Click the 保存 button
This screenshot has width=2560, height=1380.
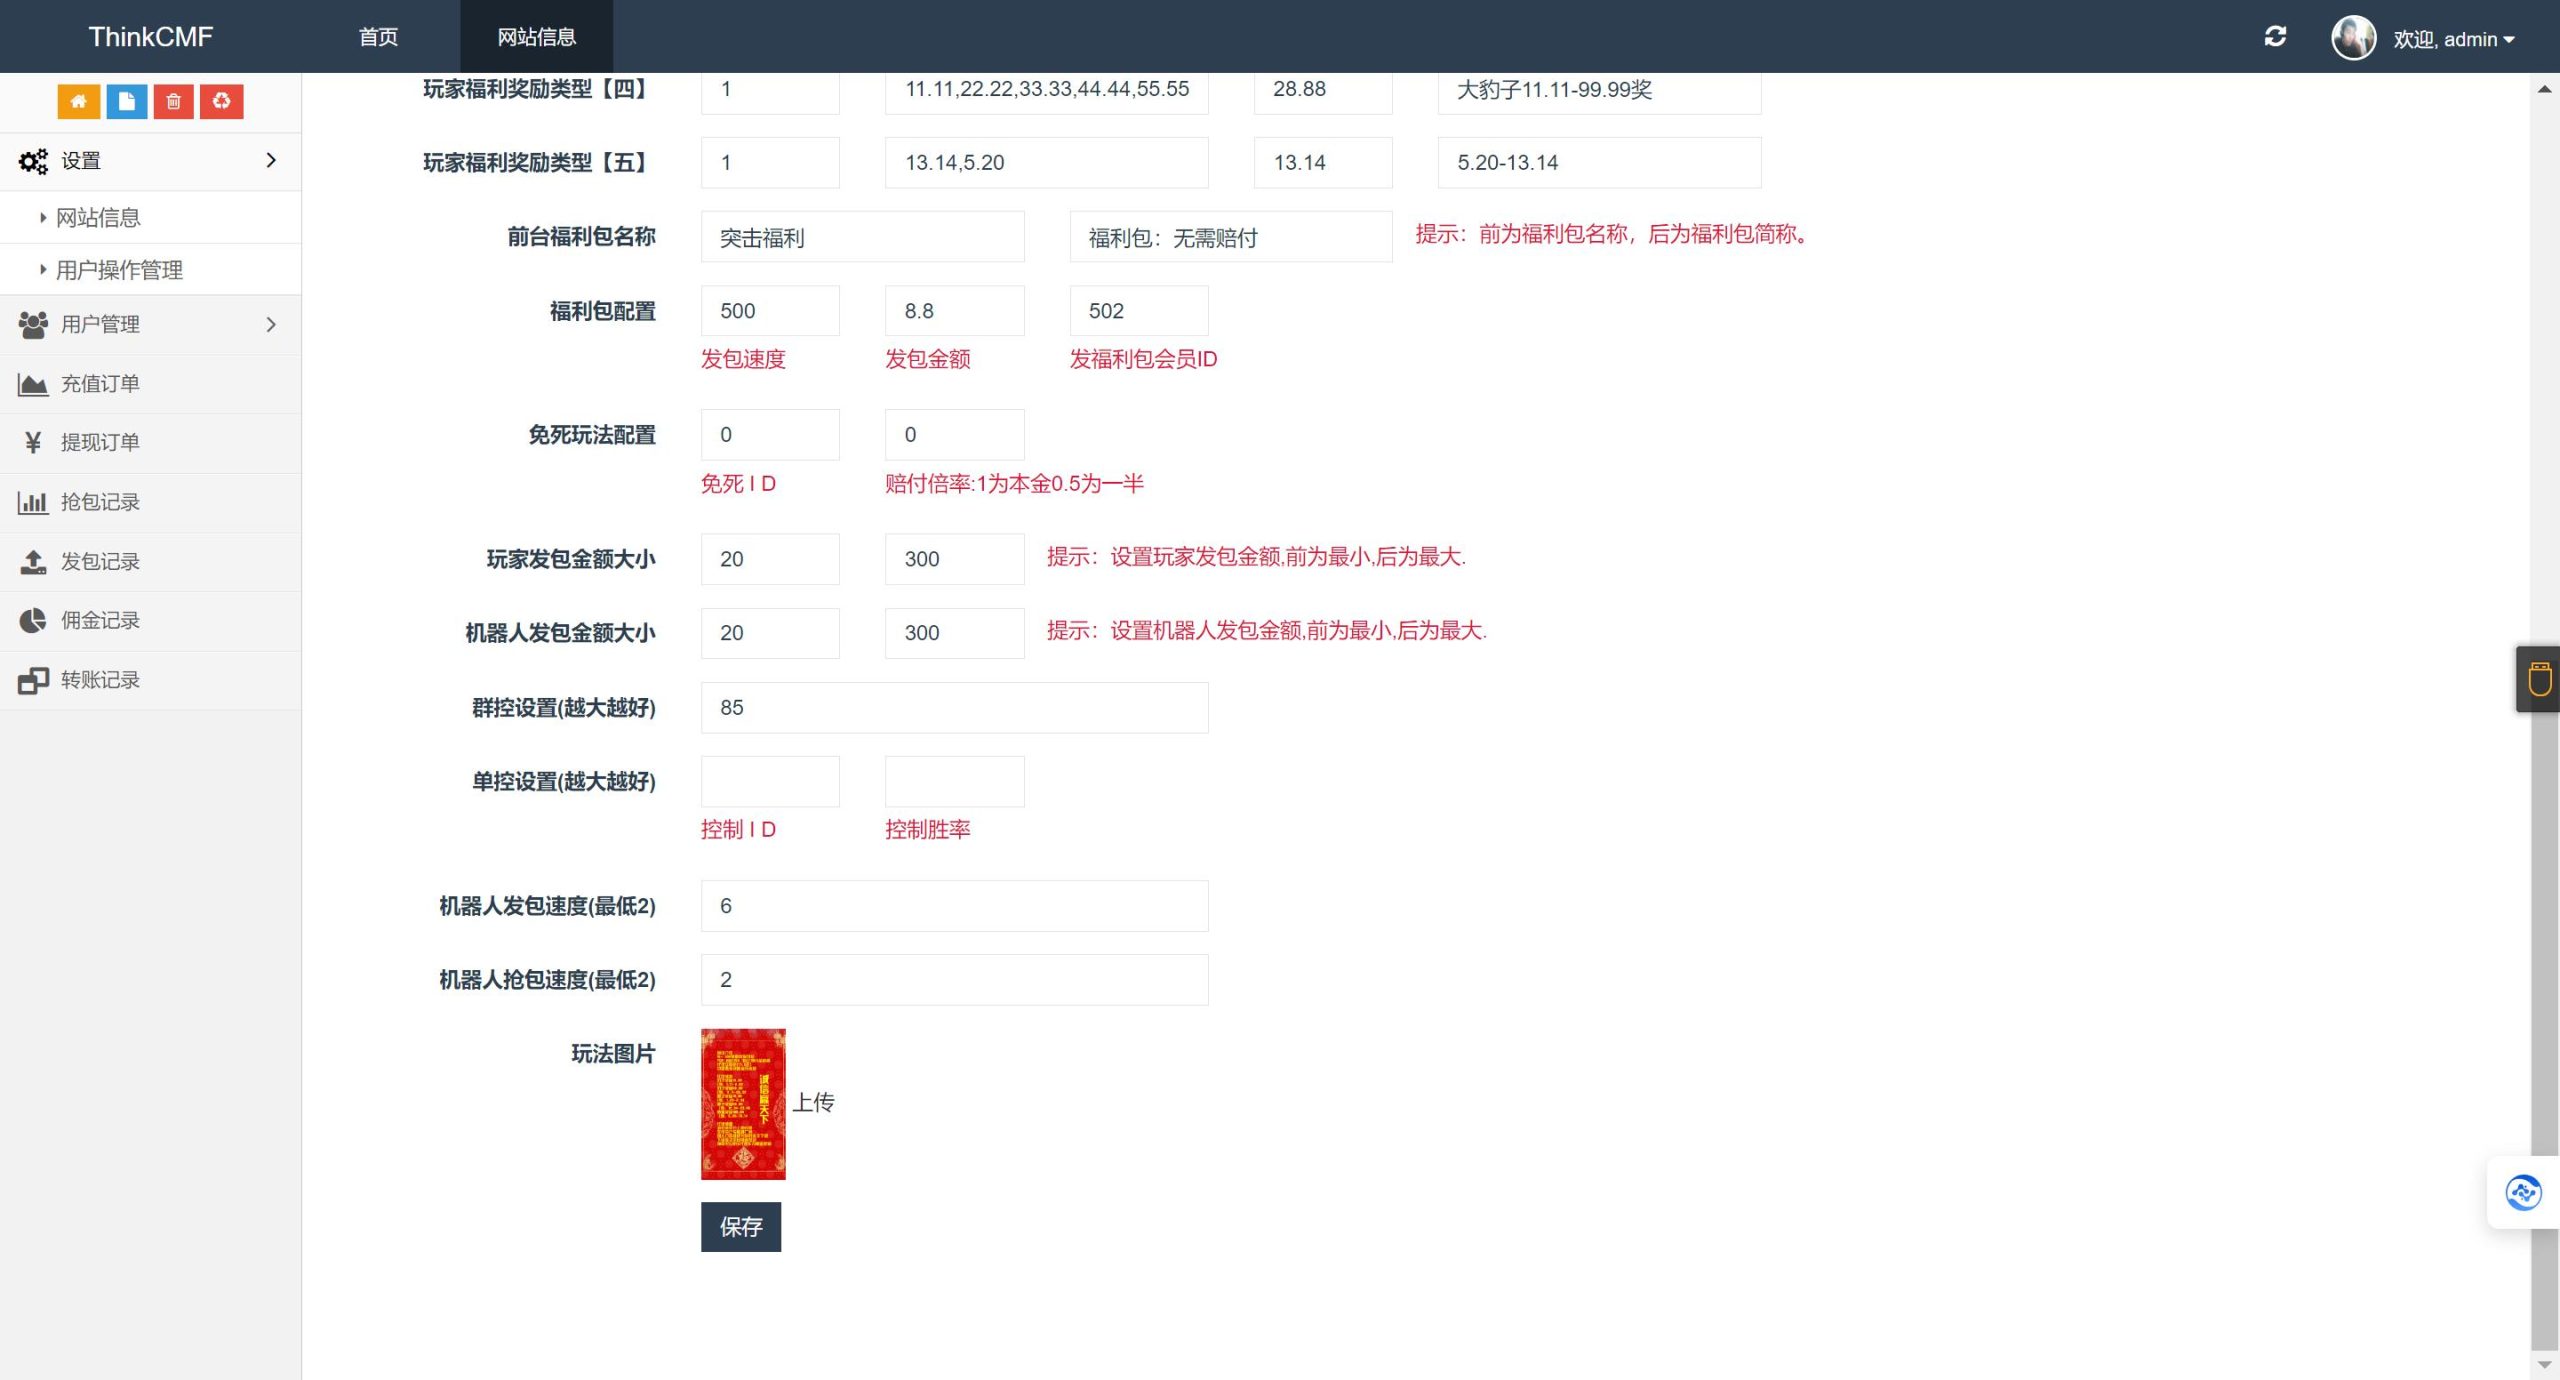click(740, 1227)
